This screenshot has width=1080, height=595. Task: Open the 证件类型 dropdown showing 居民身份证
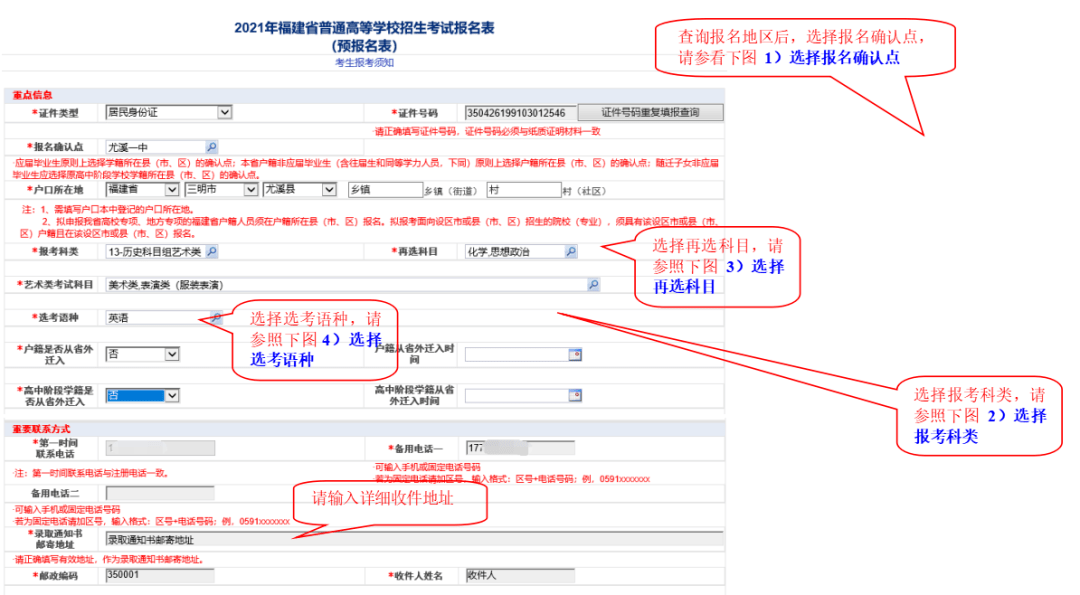point(225,112)
